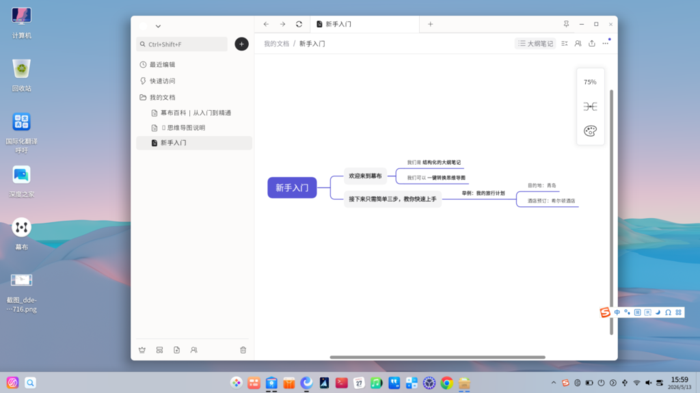Switch to the 新手入门 tab
700x393 pixels.
(365, 24)
